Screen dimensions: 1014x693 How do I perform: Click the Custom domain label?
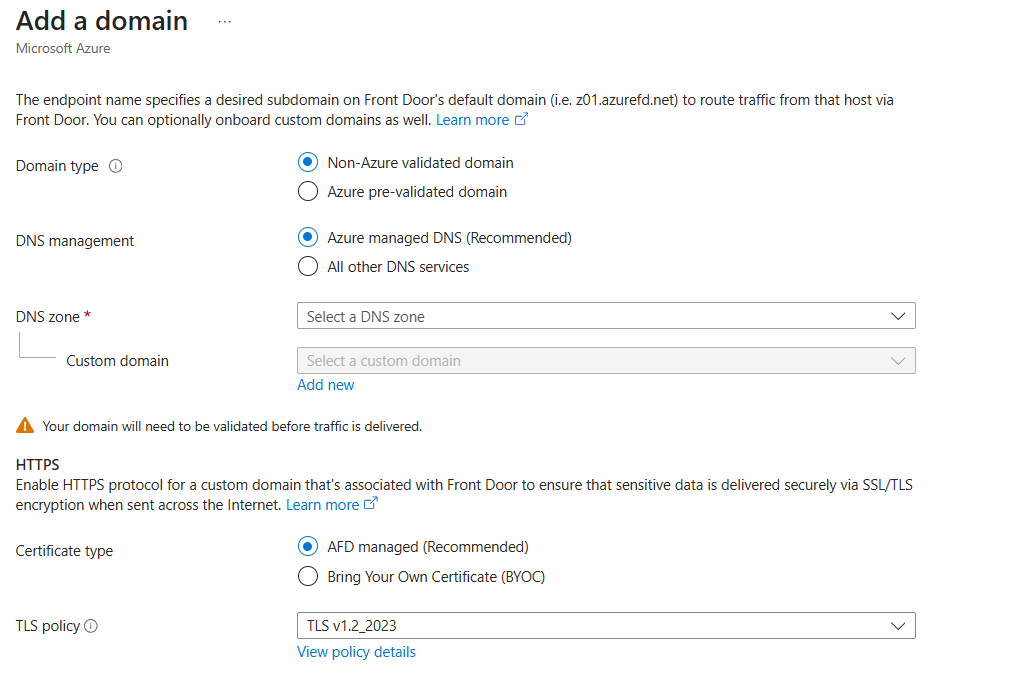(x=117, y=361)
